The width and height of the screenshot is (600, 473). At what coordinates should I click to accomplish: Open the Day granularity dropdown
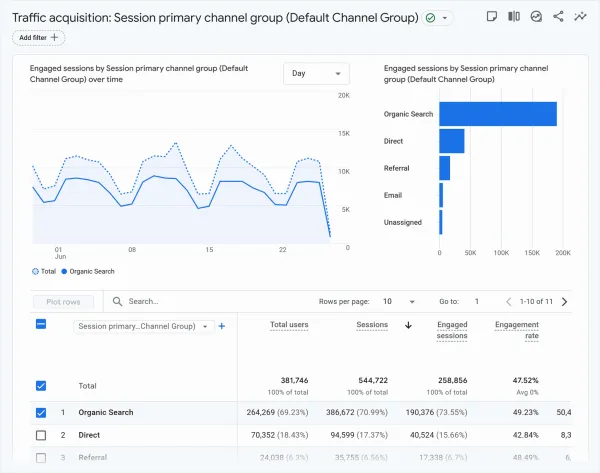[316, 73]
